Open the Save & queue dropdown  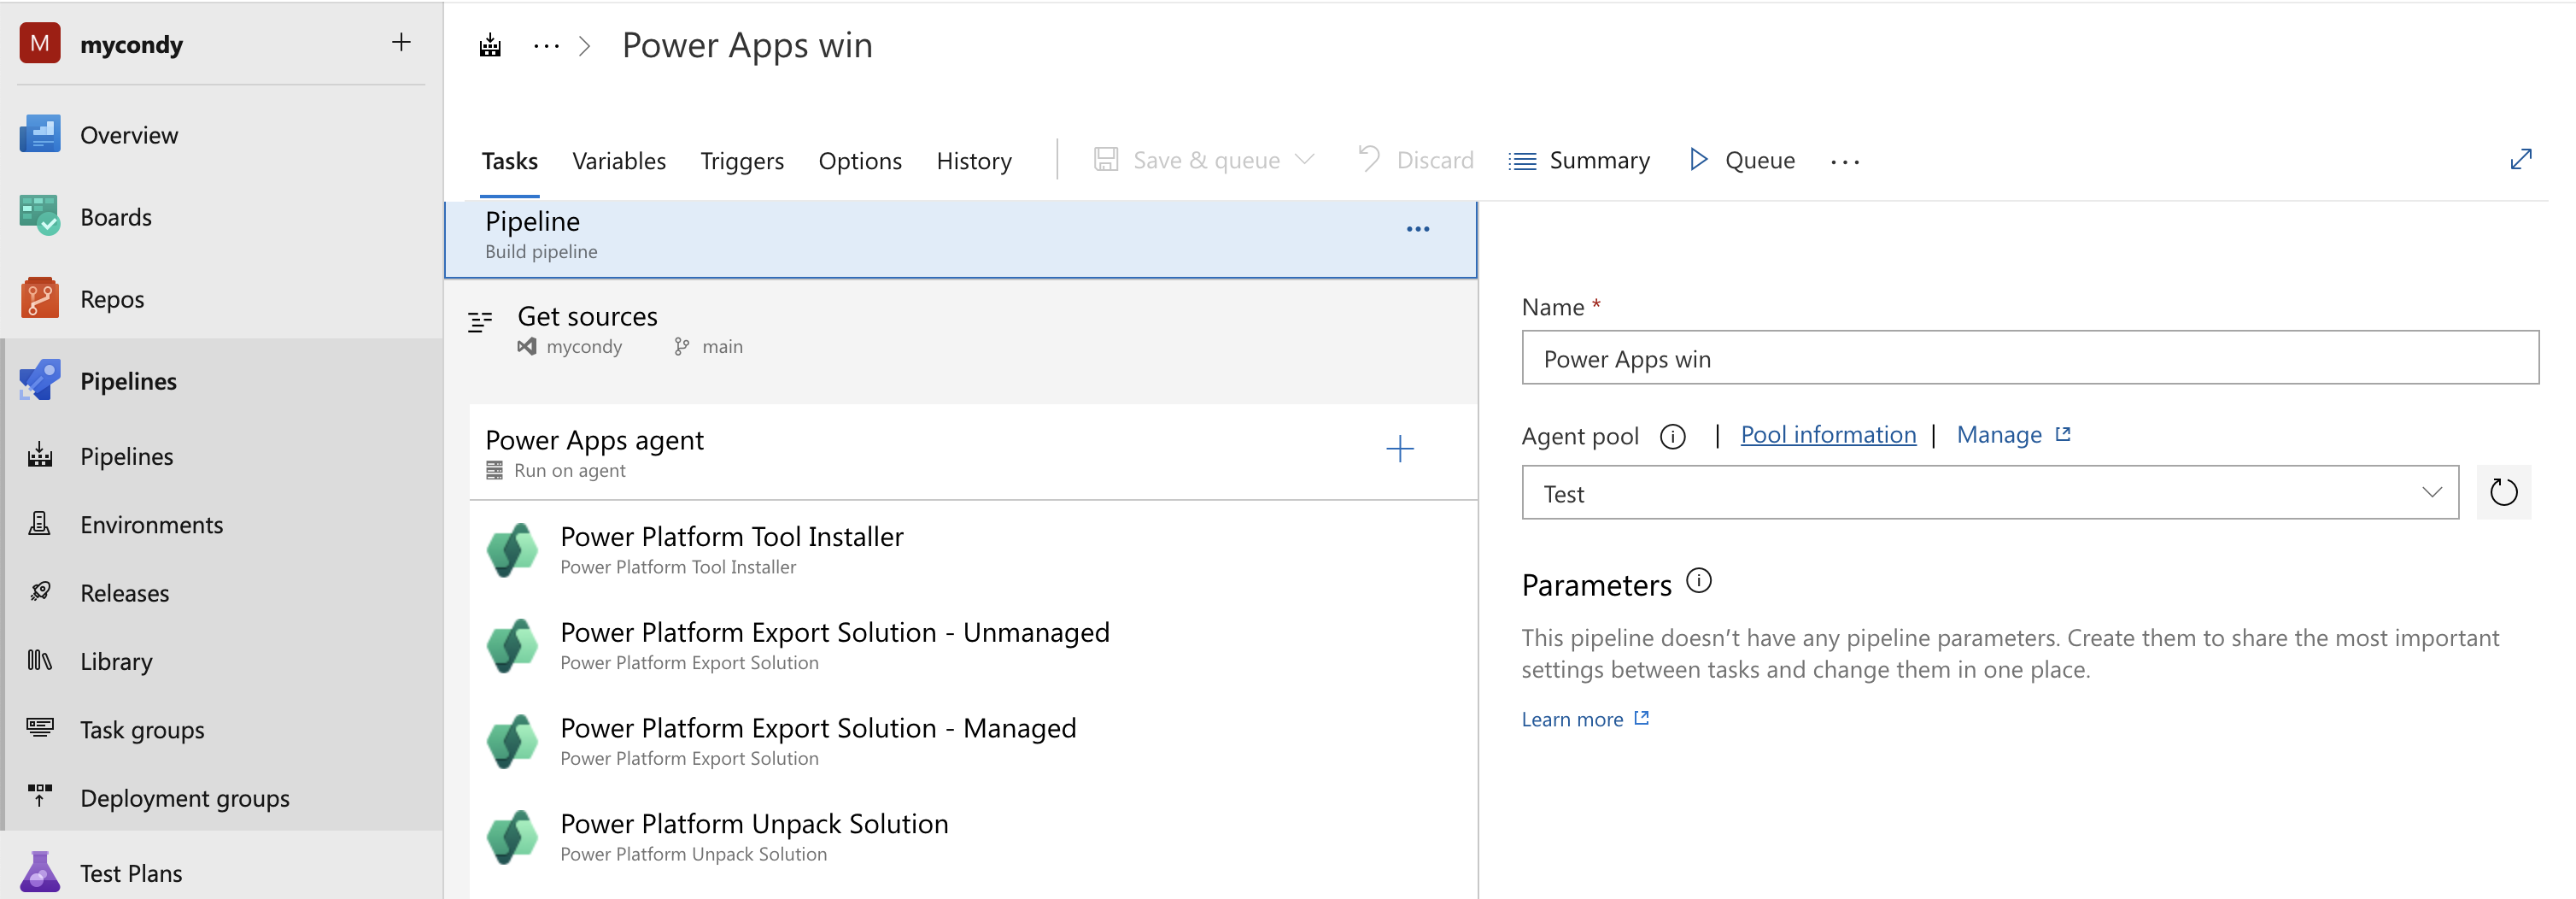(x=1205, y=160)
